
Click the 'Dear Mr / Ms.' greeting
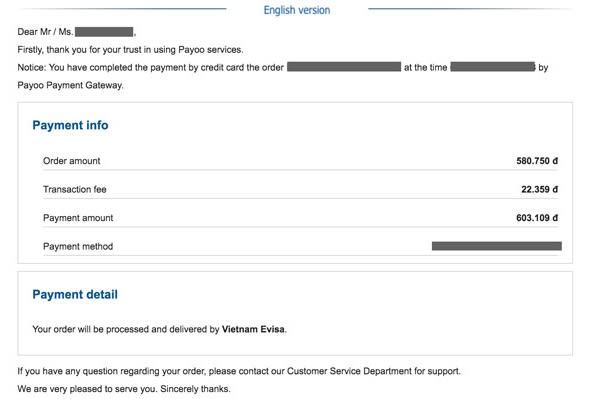coord(45,32)
